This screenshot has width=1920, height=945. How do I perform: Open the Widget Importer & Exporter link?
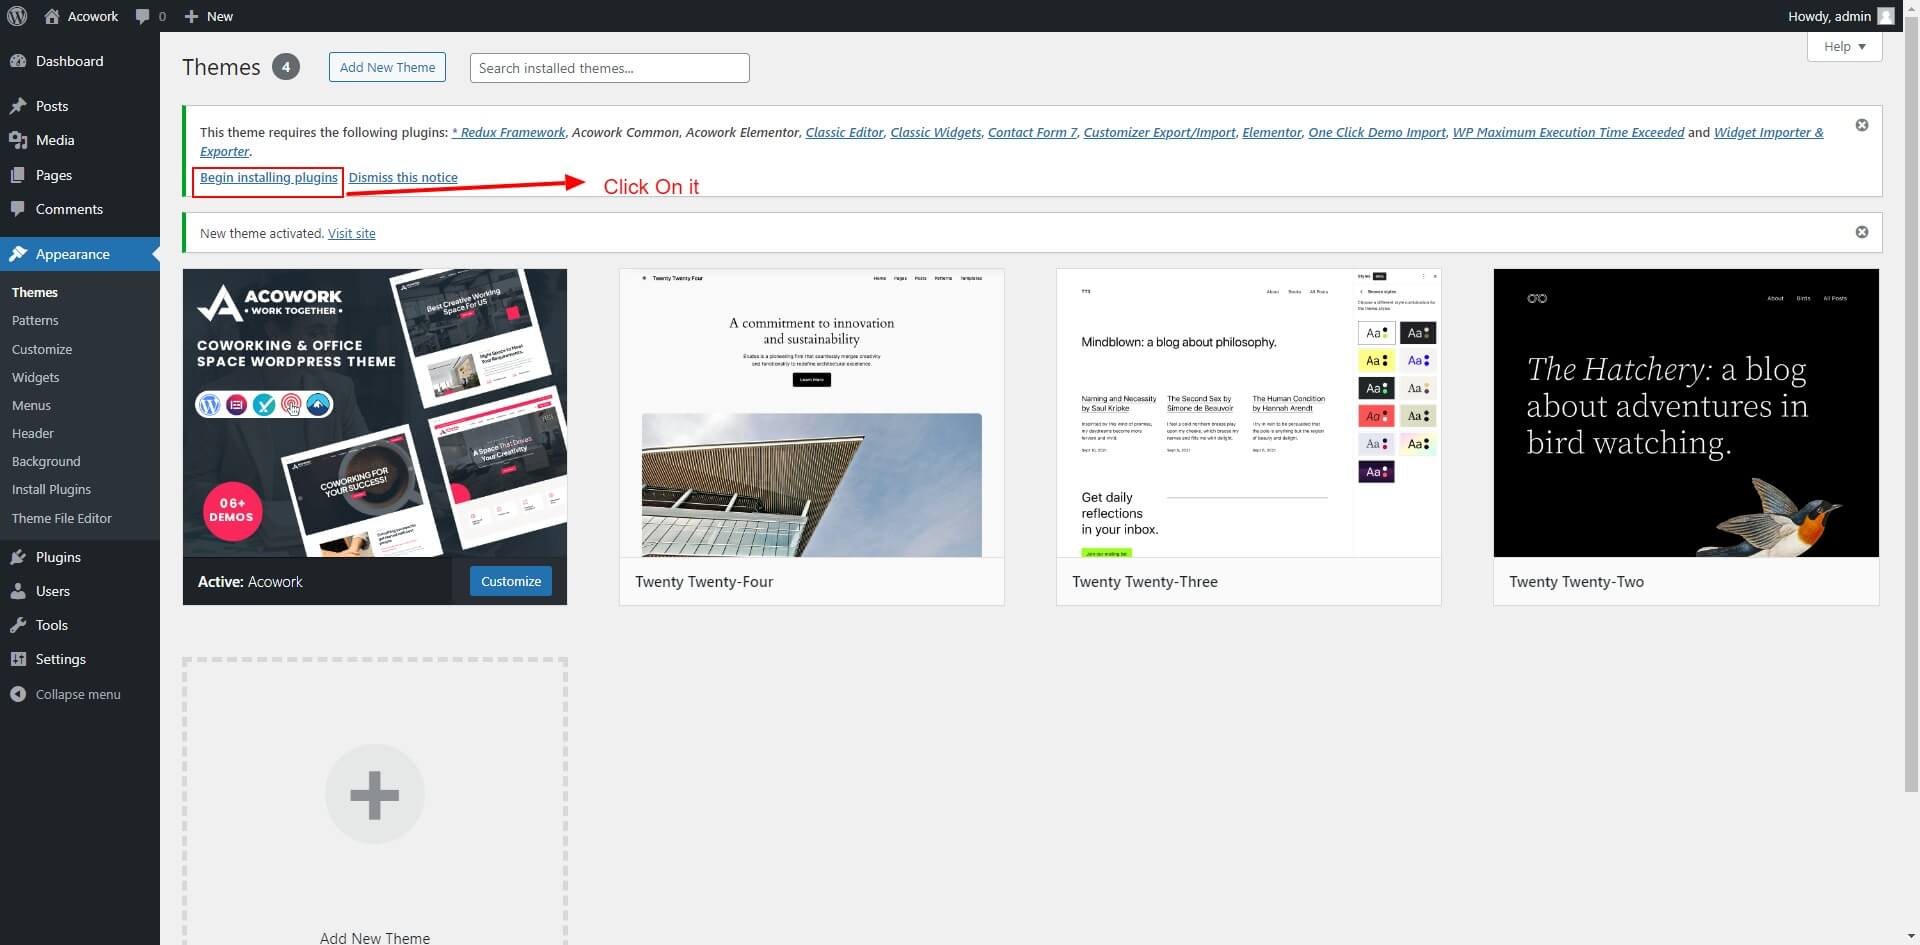(x=1011, y=141)
